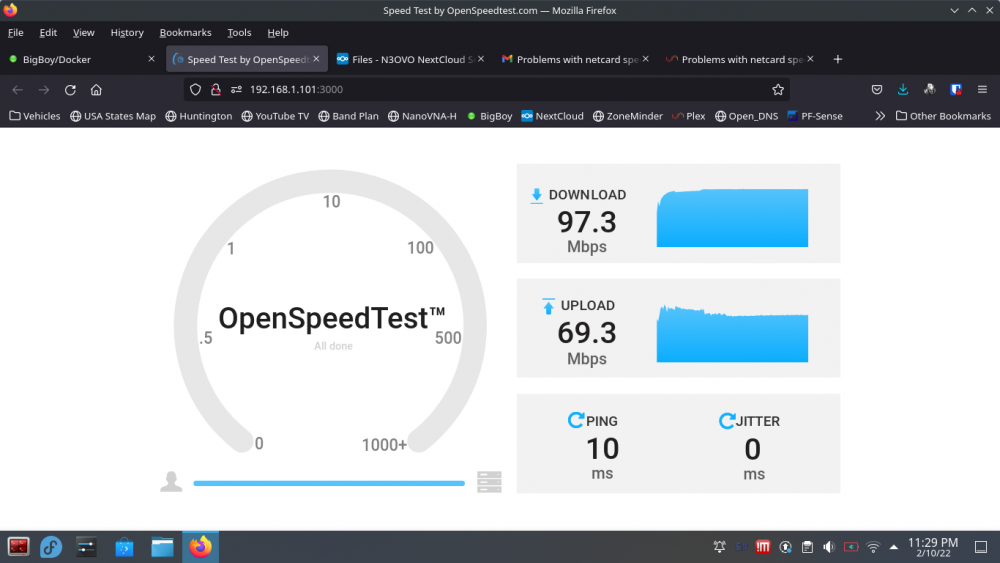Open the Help menu

pyautogui.click(x=277, y=33)
